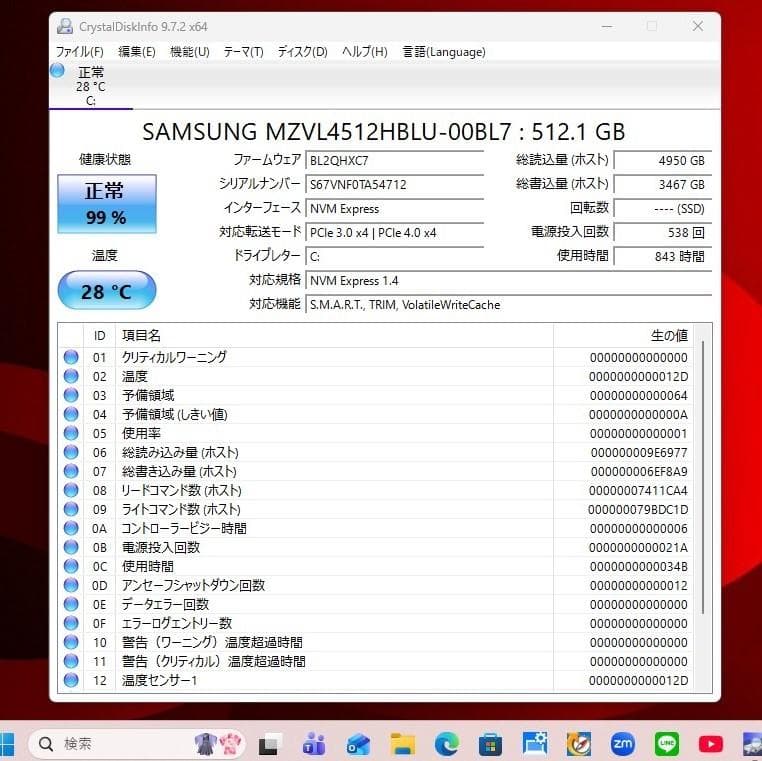Viewport: 762px width, 761px height.
Task: Open Microsoft Store from the taskbar
Action: click(x=490, y=744)
